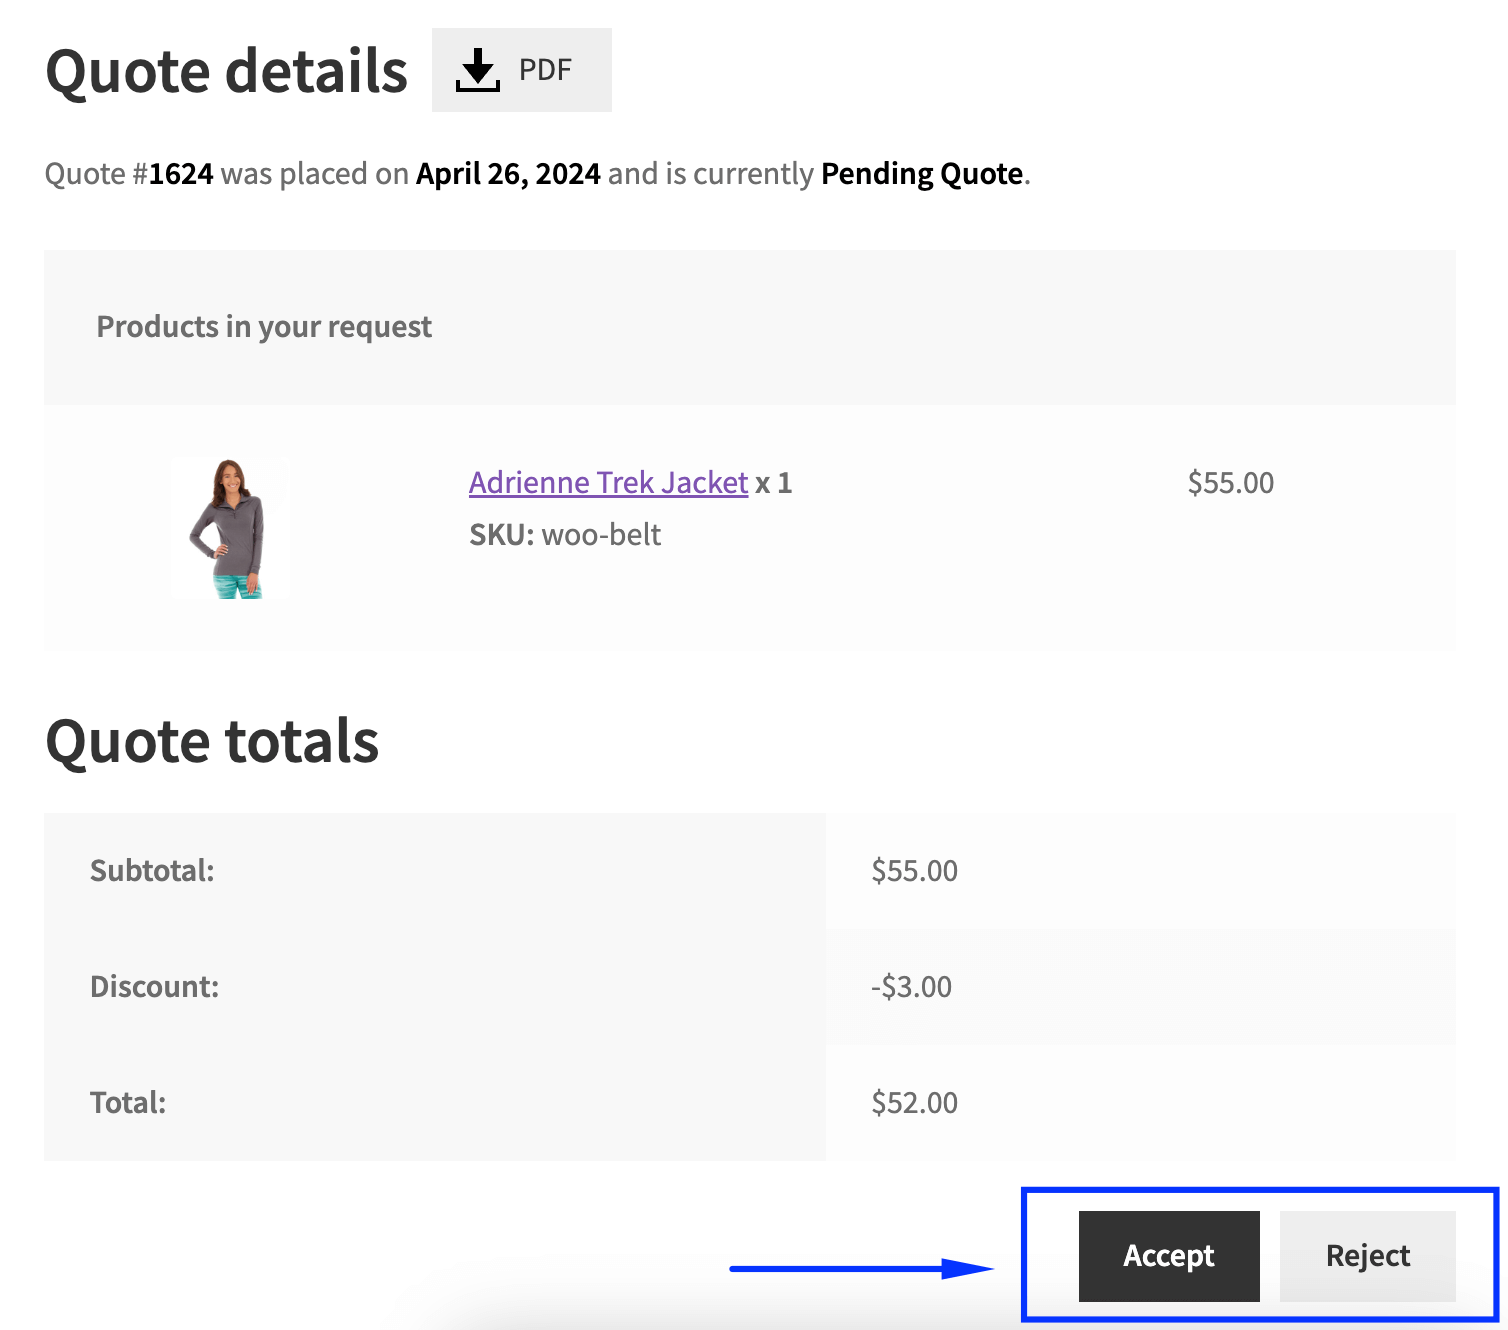Click the Quote totals heading
The image size is (1508, 1330).
click(x=212, y=741)
